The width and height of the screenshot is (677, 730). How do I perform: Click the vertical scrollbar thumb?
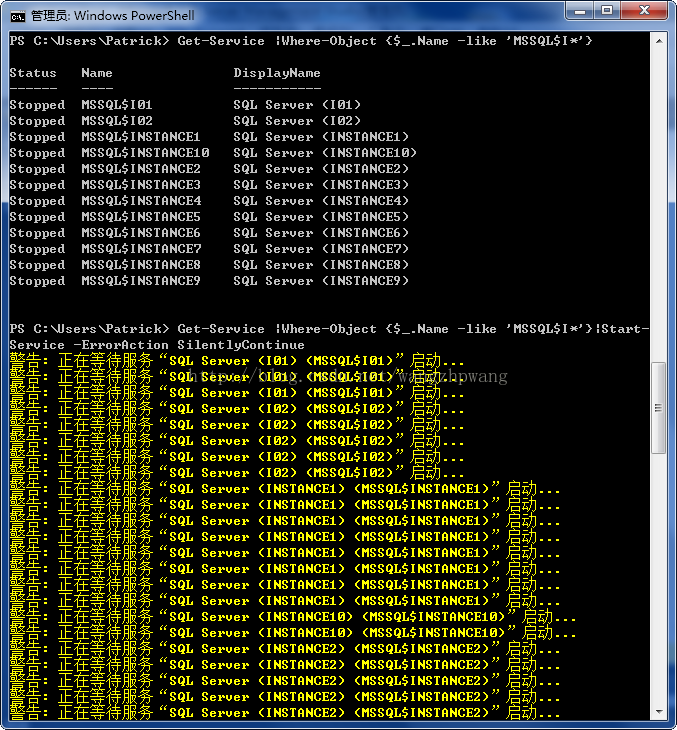pos(659,408)
